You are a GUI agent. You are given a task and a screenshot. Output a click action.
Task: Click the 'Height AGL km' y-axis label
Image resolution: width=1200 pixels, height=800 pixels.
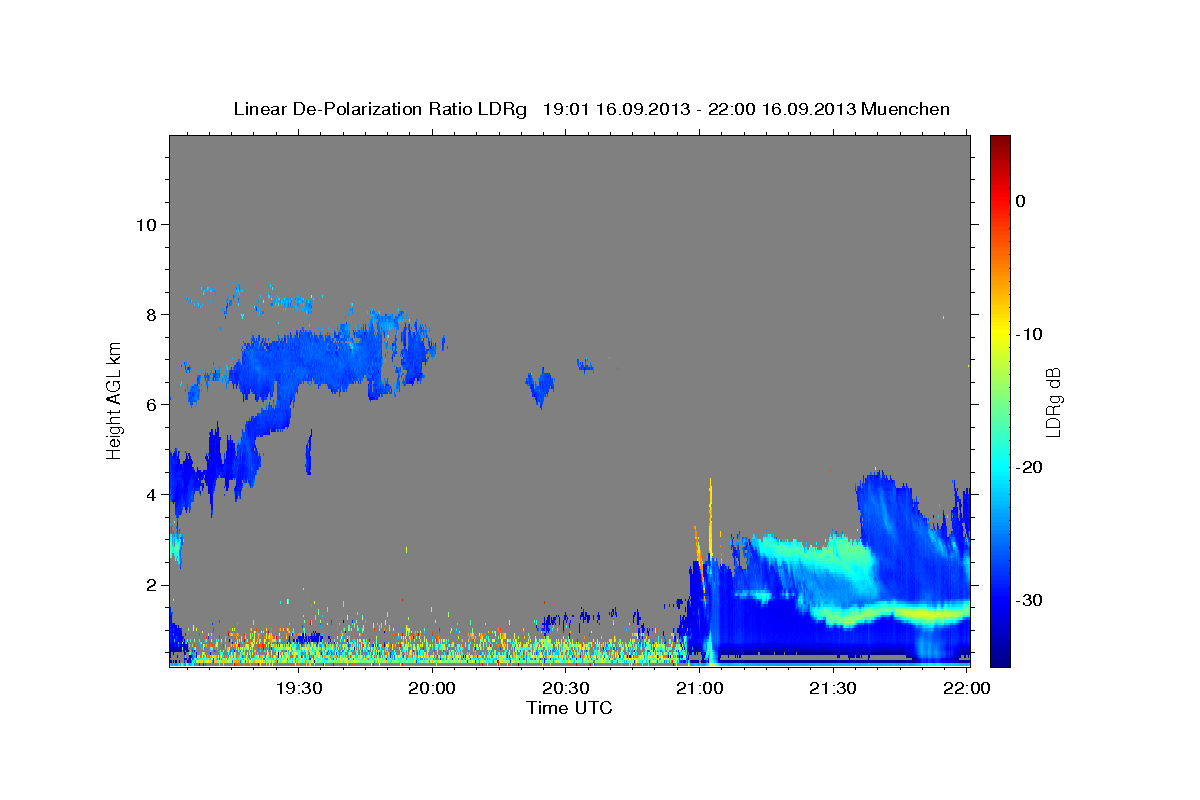click(x=115, y=400)
